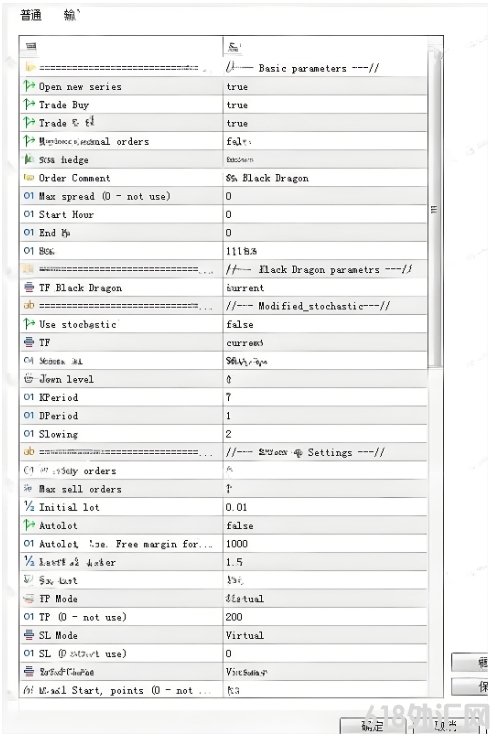Viewport: 497px width, 741px height.
Task: Select the SL Mode label
Action: tap(58, 635)
